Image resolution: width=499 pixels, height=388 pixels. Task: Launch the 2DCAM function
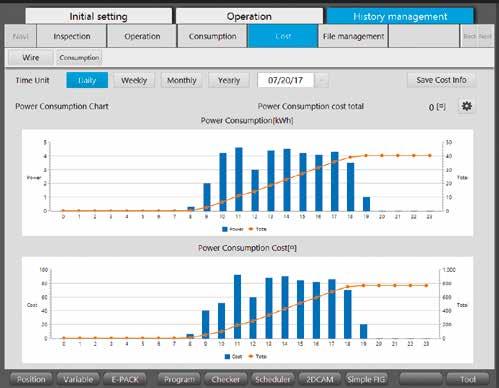coord(320,379)
